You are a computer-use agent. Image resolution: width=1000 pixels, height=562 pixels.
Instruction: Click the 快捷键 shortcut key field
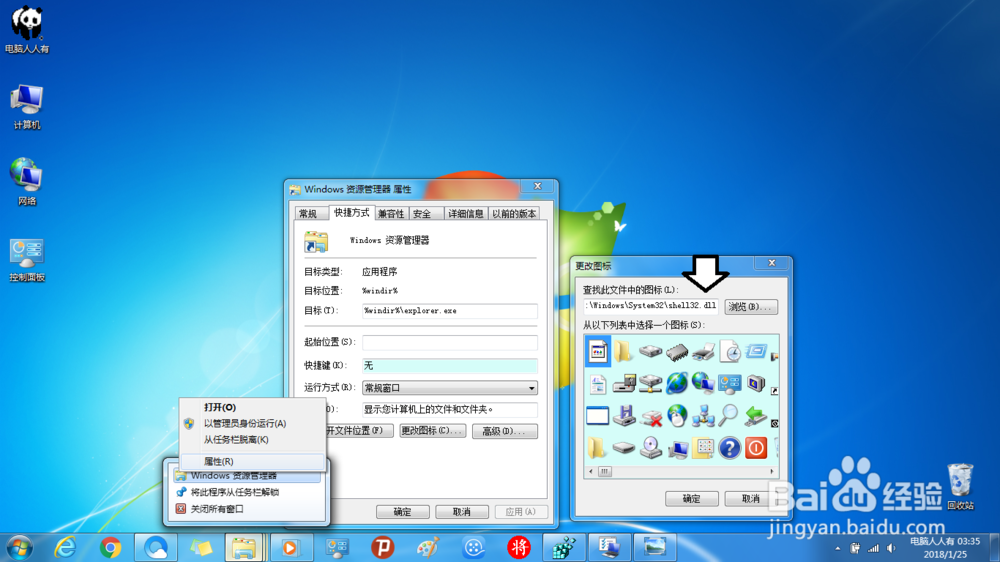450,366
